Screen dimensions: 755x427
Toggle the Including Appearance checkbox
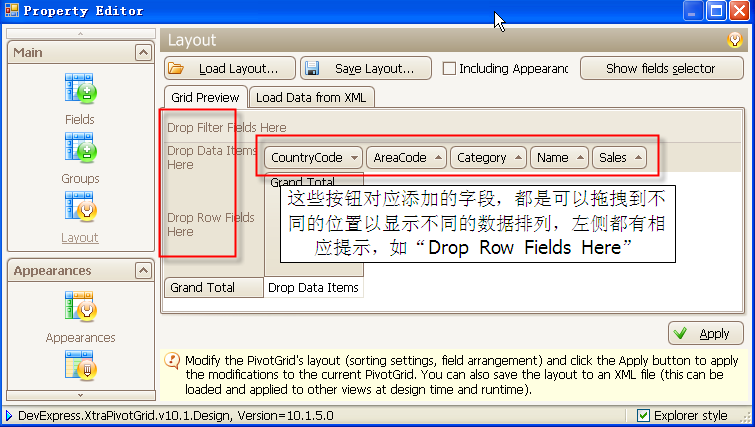tap(449, 68)
